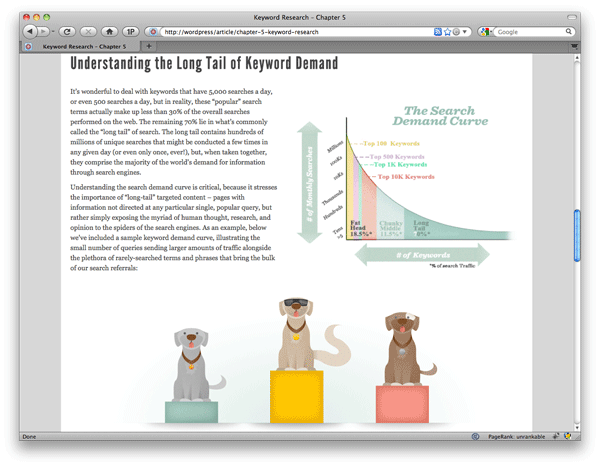Reload the current page
This screenshot has height=467, width=600.
(67, 32)
